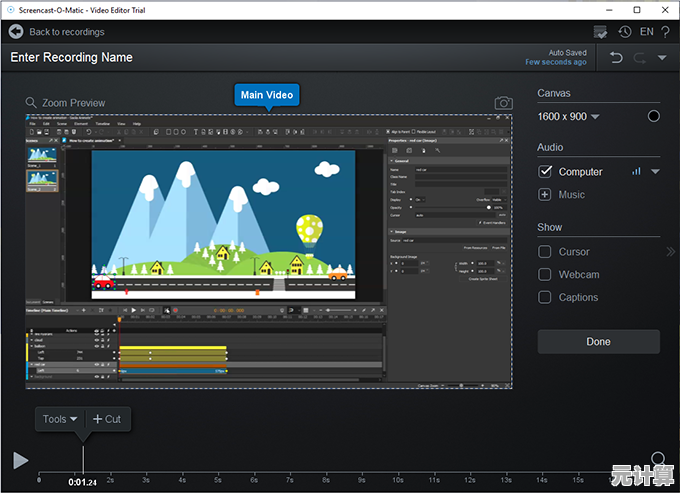Image resolution: width=680 pixels, height=494 pixels.
Task: Enable the Webcam show checkbox
Action: pyautogui.click(x=545, y=274)
